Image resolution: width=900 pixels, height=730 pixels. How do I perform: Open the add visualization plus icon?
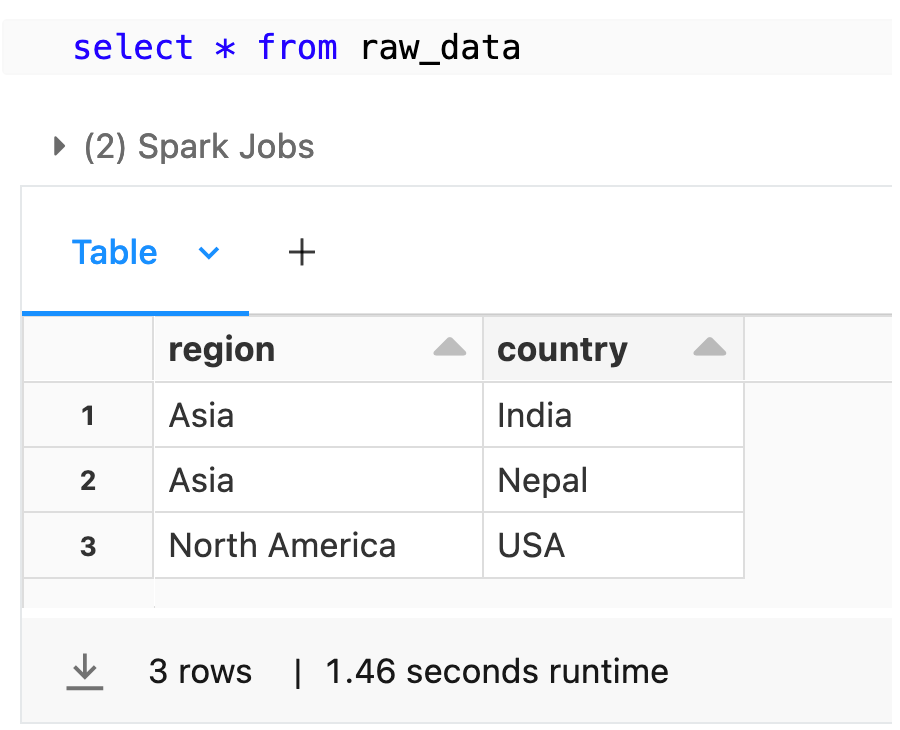point(301,252)
